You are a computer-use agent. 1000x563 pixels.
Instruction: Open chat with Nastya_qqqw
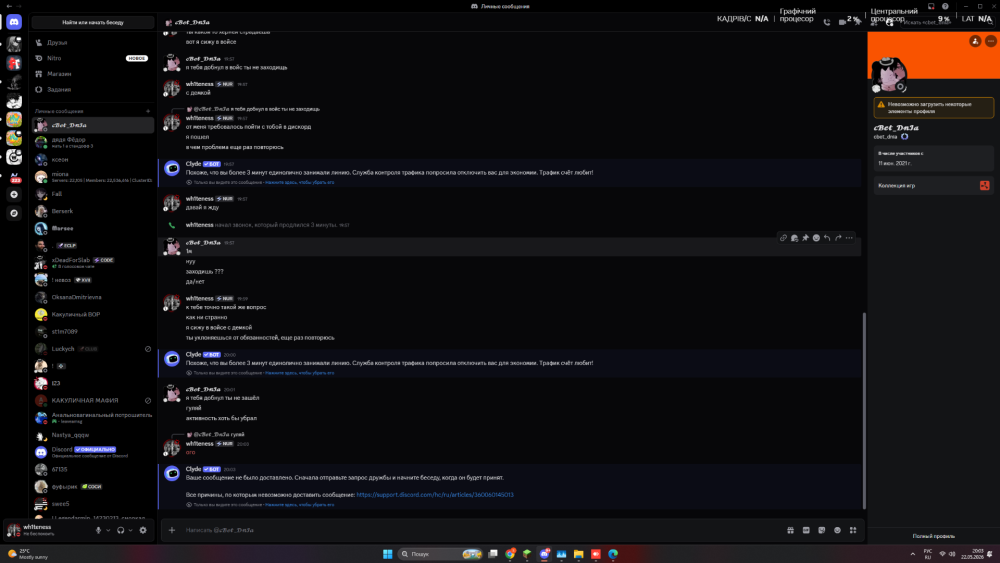tap(92, 435)
